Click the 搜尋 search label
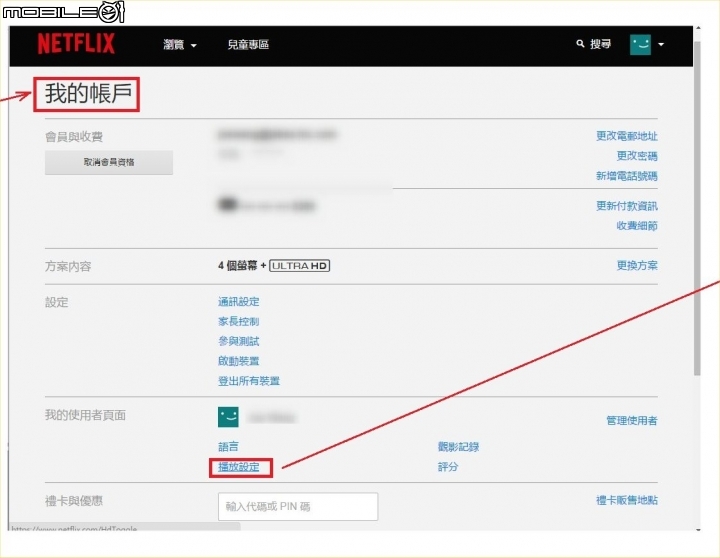Screen dimensions: 720x558 pos(600,44)
